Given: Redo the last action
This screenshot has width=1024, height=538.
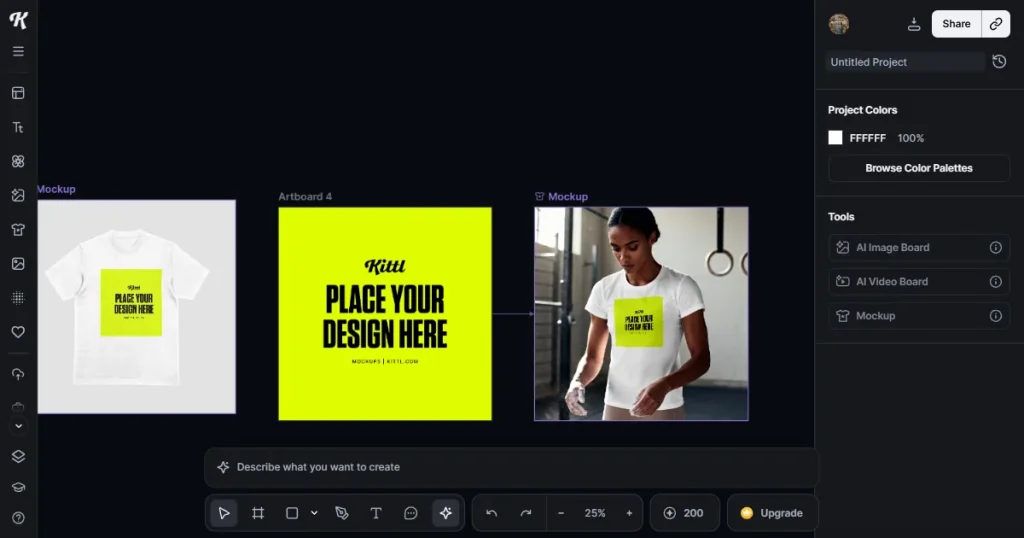Looking at the screenshot, I should pyautogui.click(x=526, y=513).
